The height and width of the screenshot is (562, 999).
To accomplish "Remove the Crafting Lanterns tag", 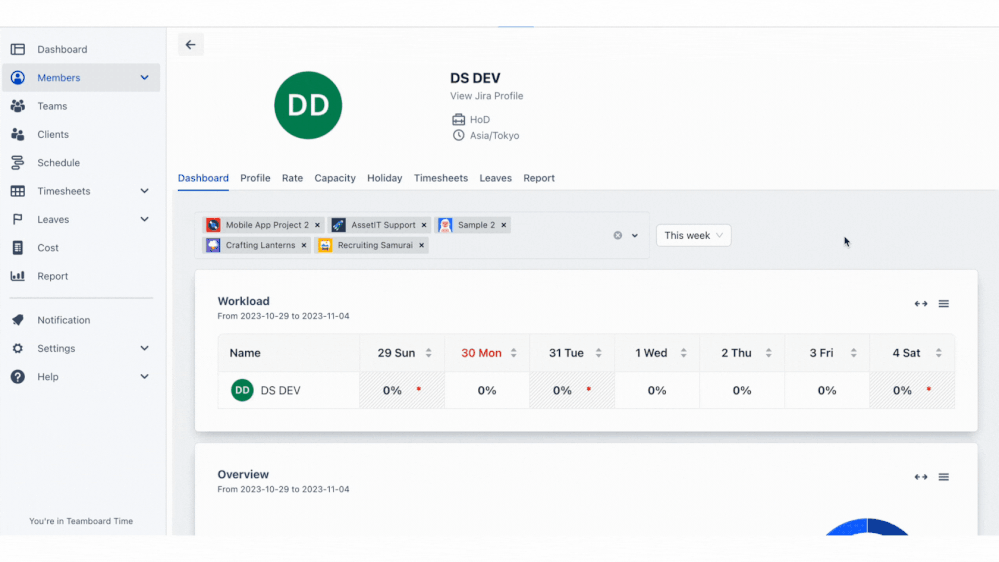I will 304,245.
